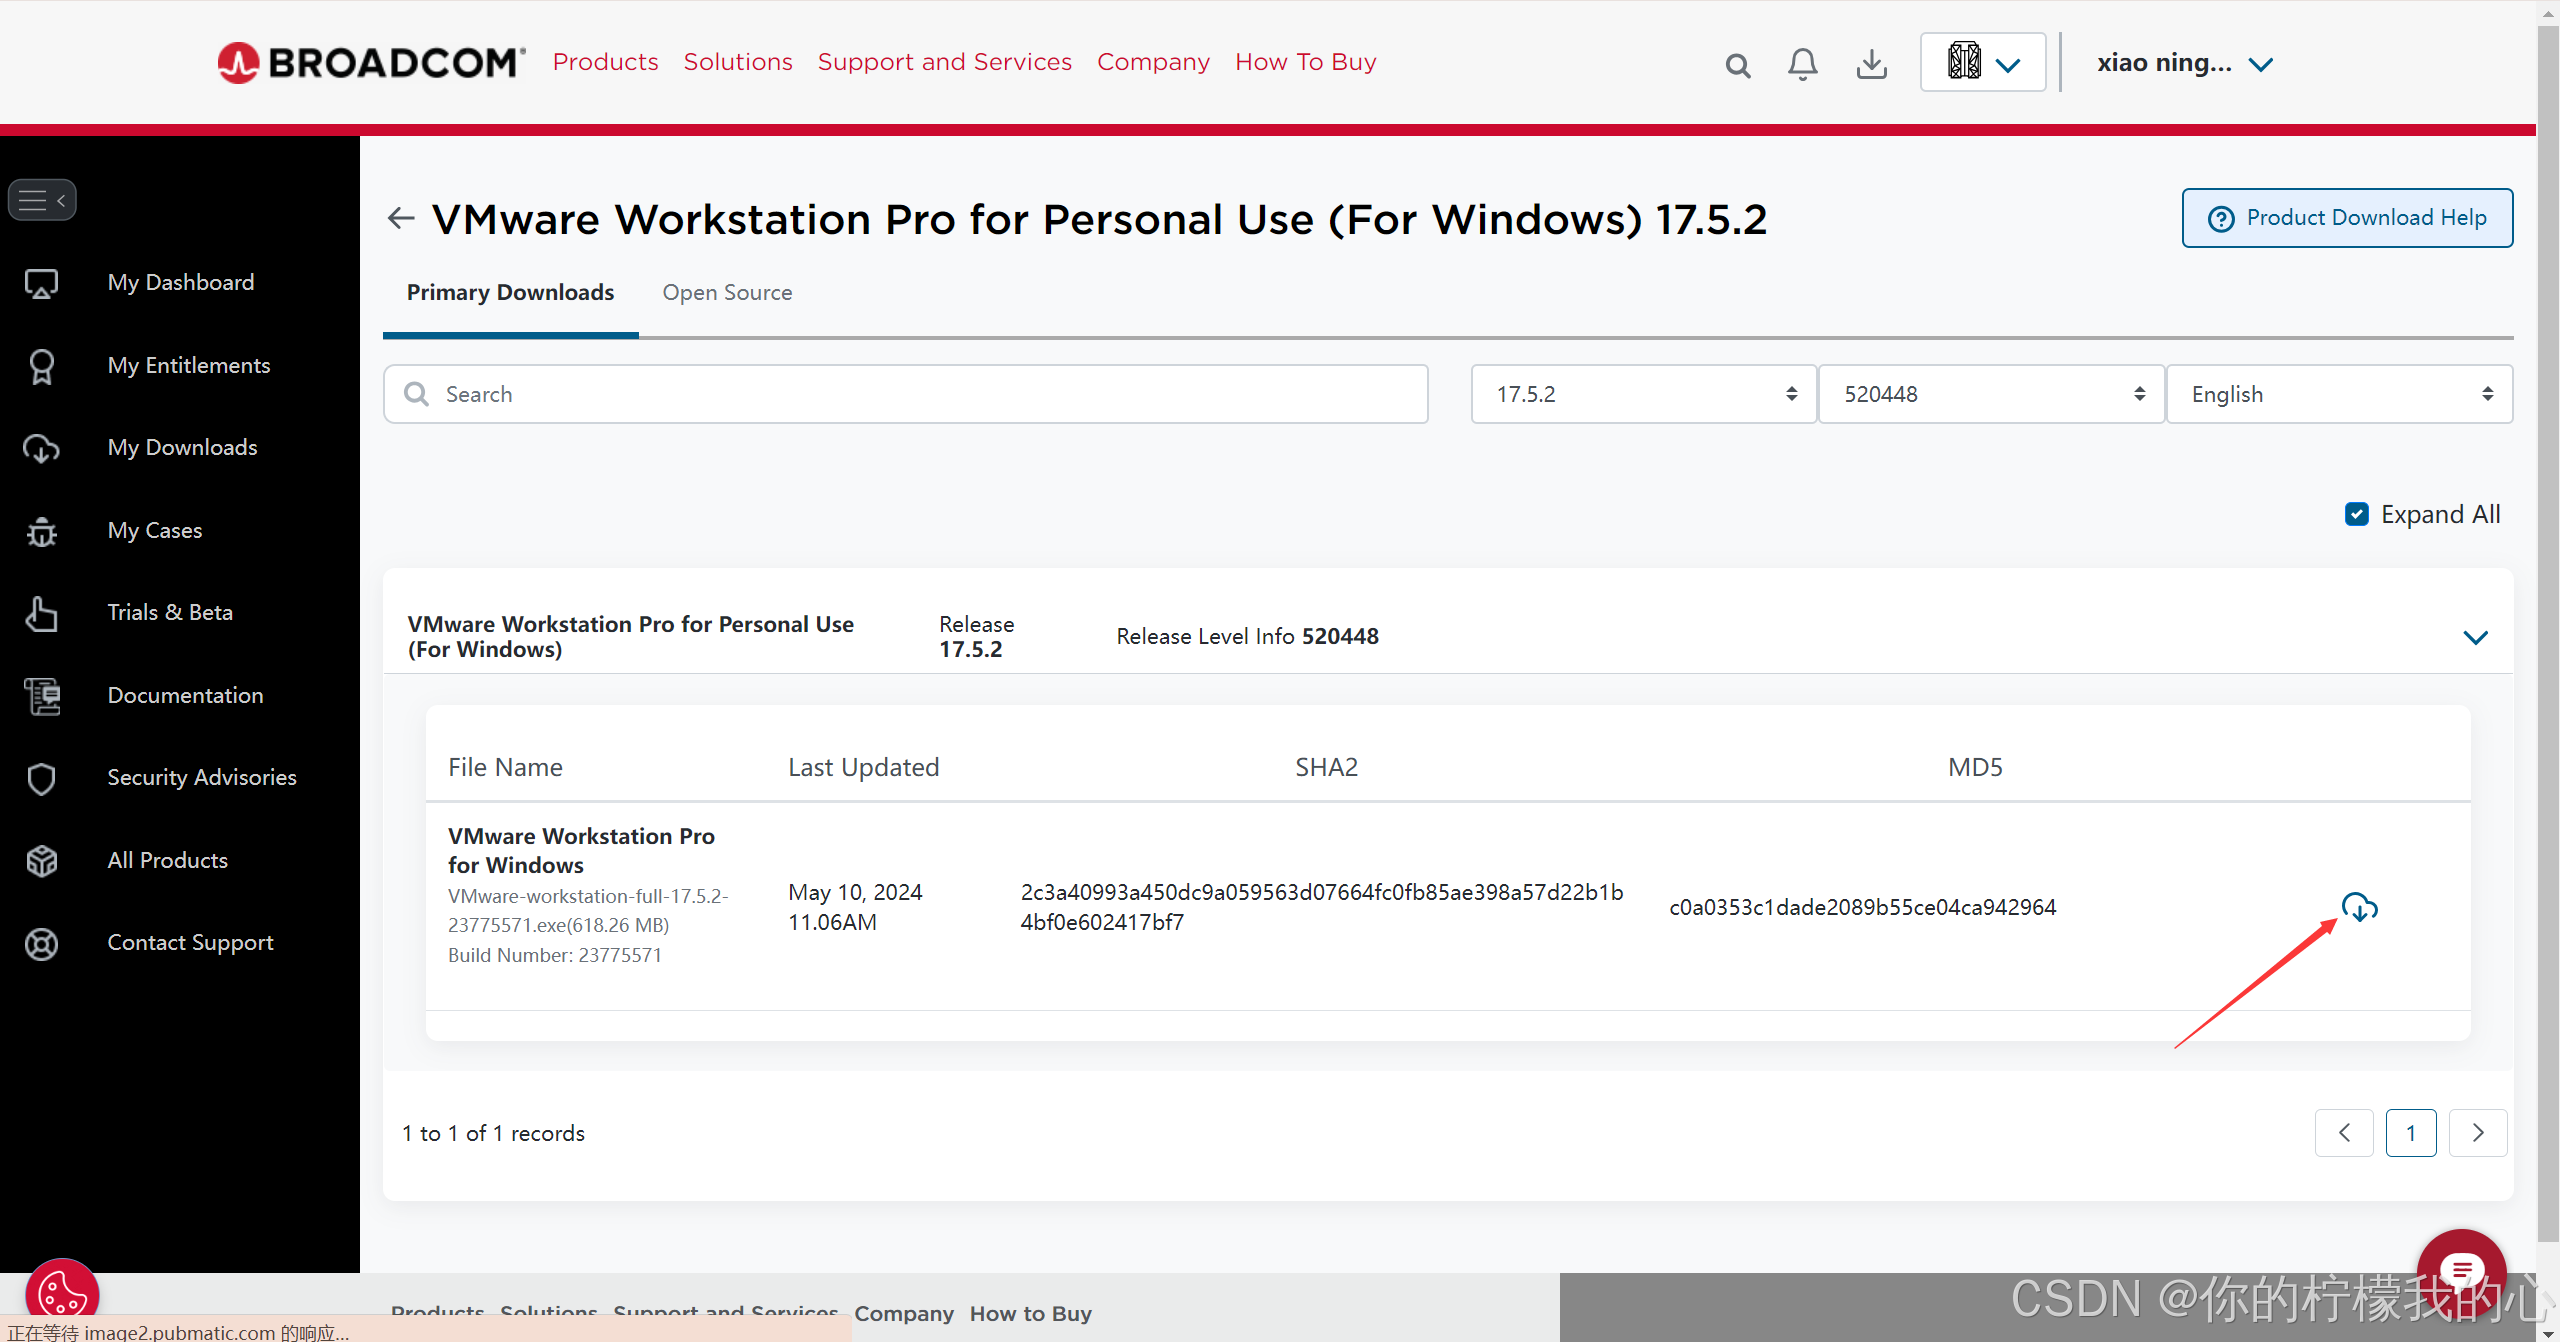Click Build Number: 23775571 text
This screenshot has height=1342, width=2560.
pyautogui.click(x=555, y=955)
